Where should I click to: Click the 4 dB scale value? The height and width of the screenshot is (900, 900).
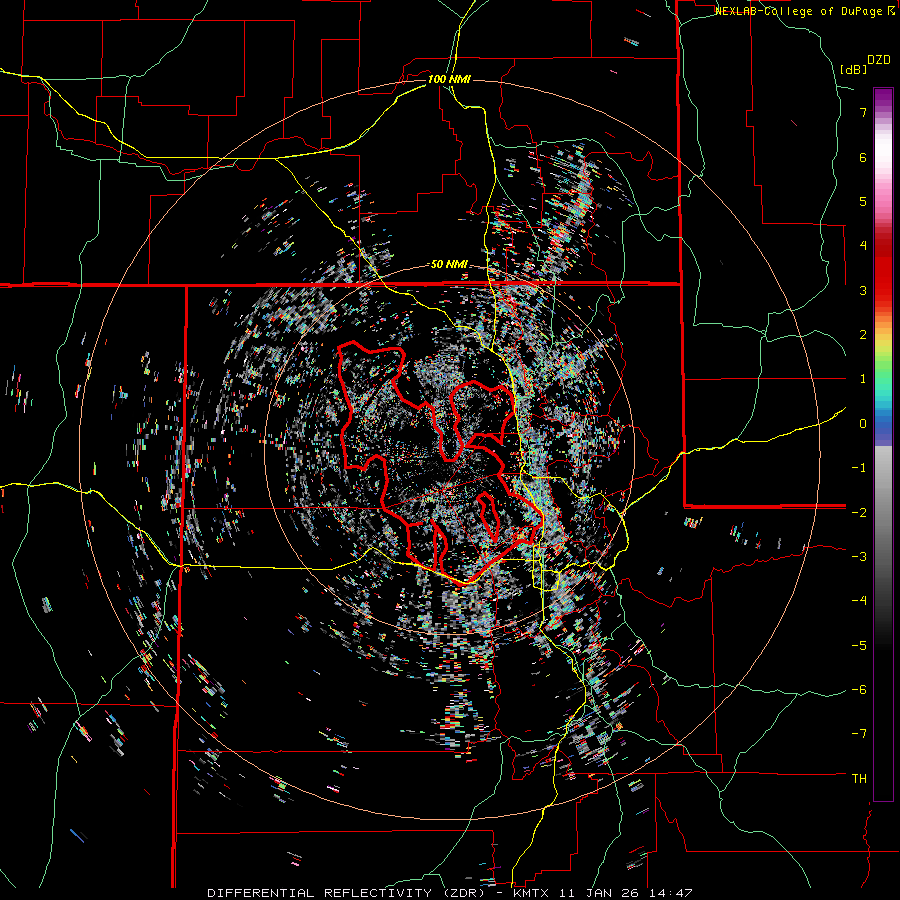[863, 246]
